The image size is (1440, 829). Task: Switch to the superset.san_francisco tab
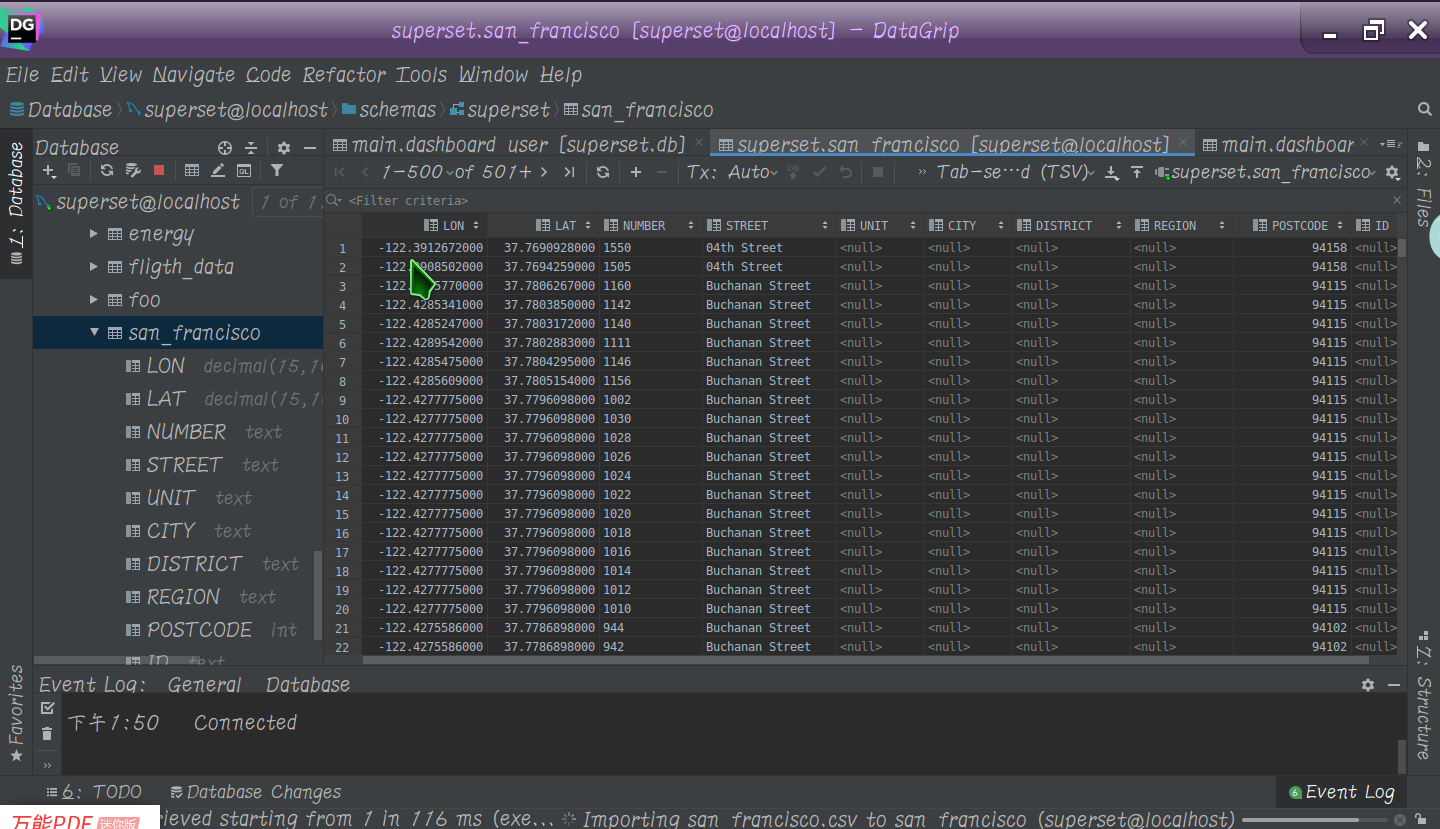(x=940, y=144)
